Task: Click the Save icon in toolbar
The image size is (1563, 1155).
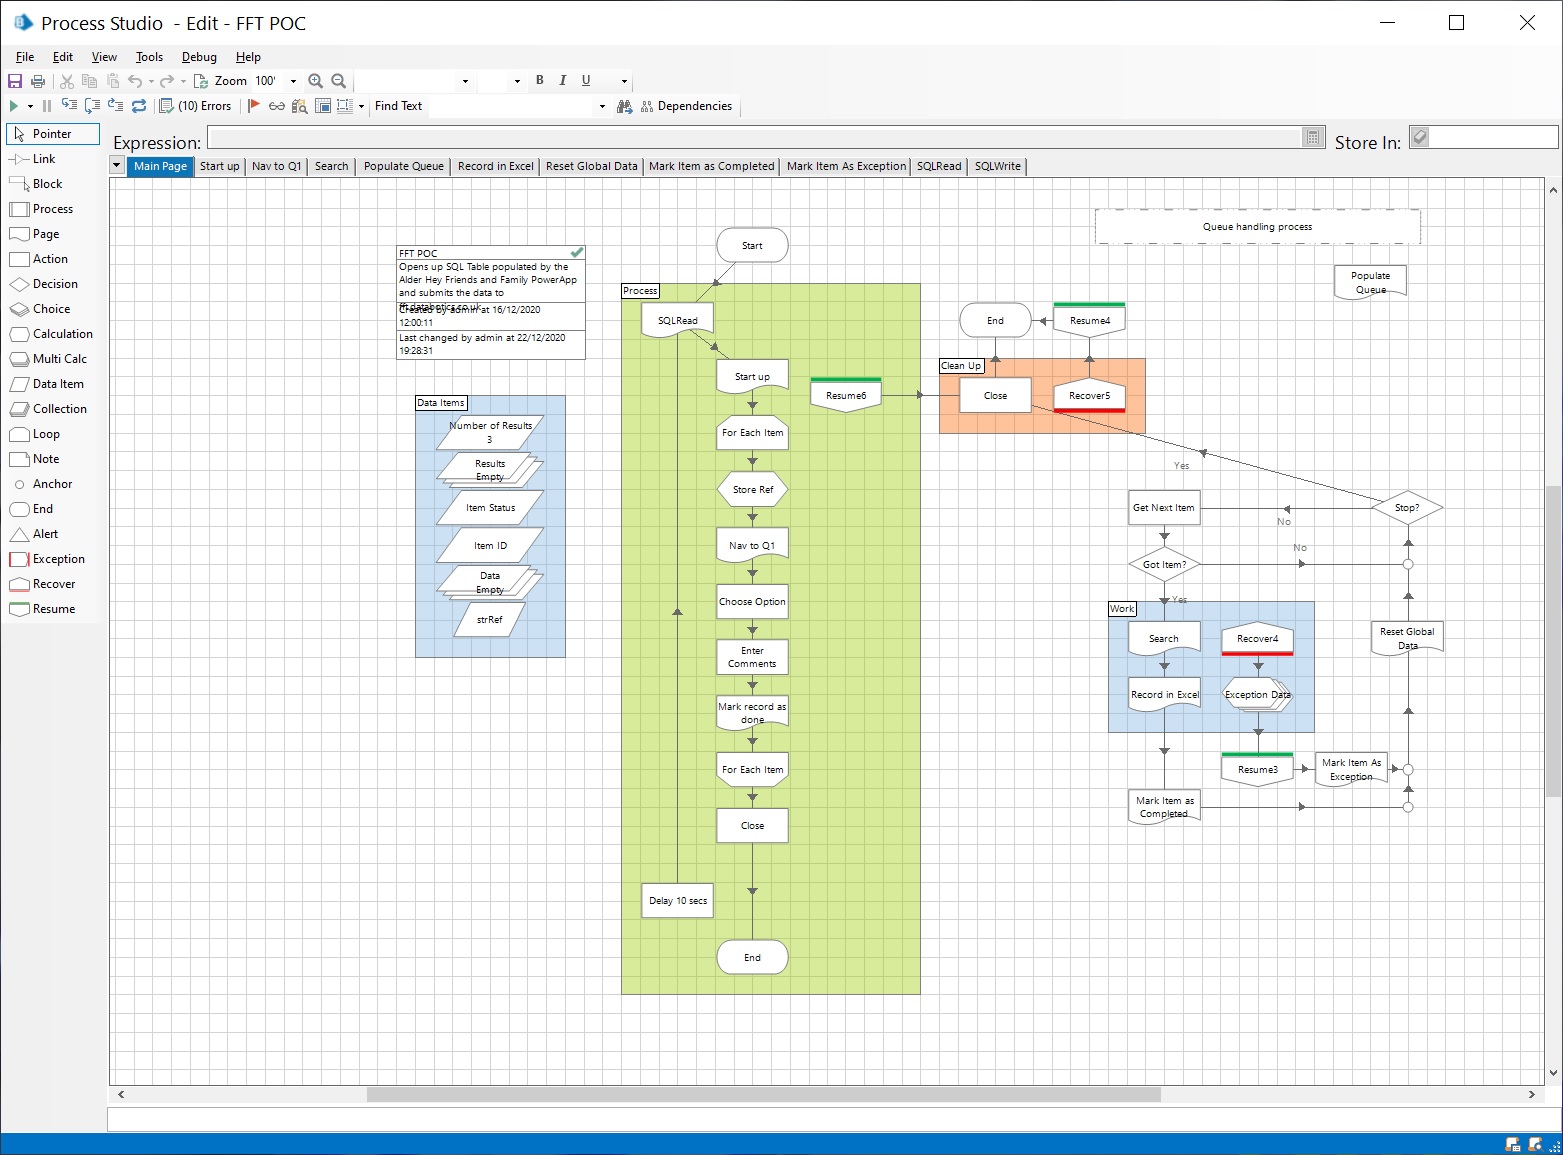Action: click(15, 81)
